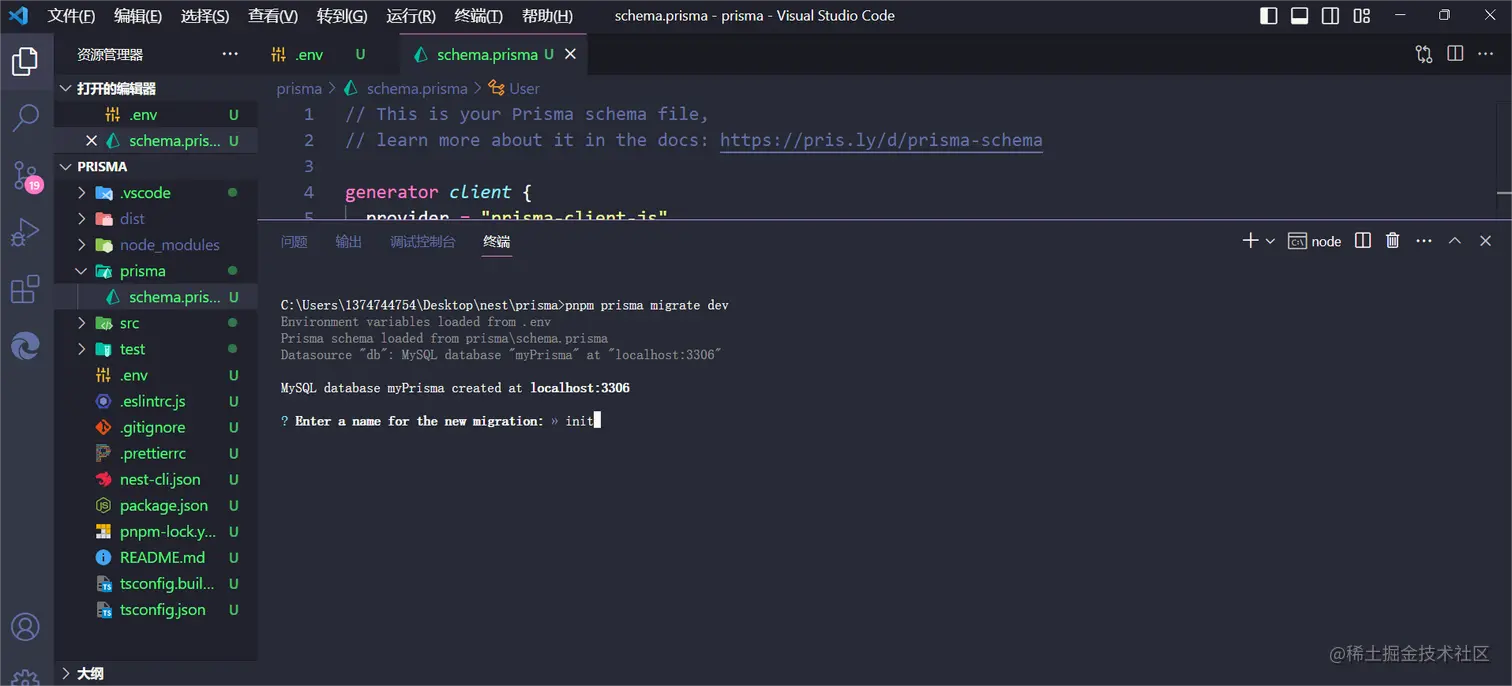Open the 查看(V) menu

click(273, 15)
